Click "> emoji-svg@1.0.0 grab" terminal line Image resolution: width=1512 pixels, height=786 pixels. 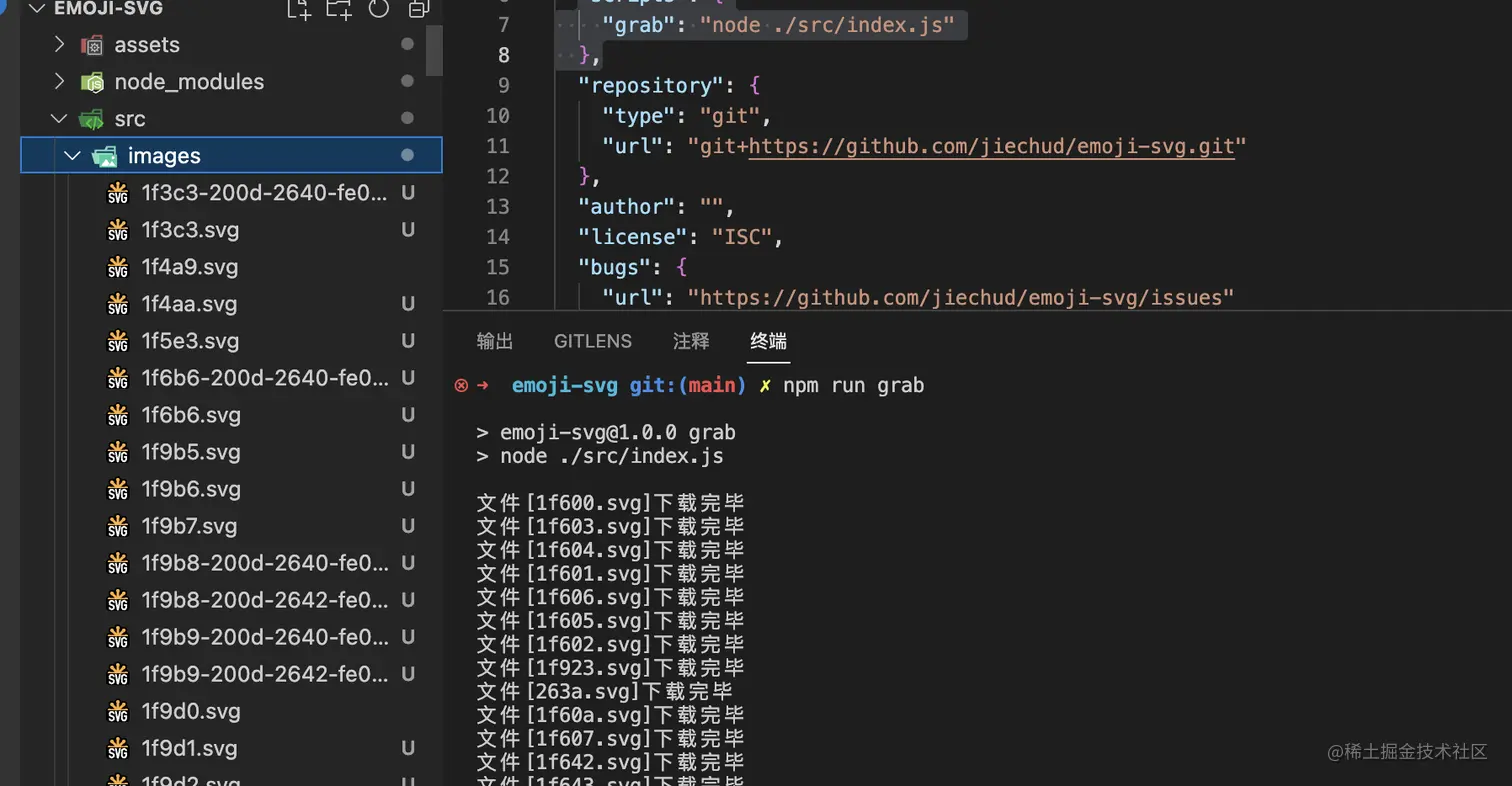click(x=606, y=433)
